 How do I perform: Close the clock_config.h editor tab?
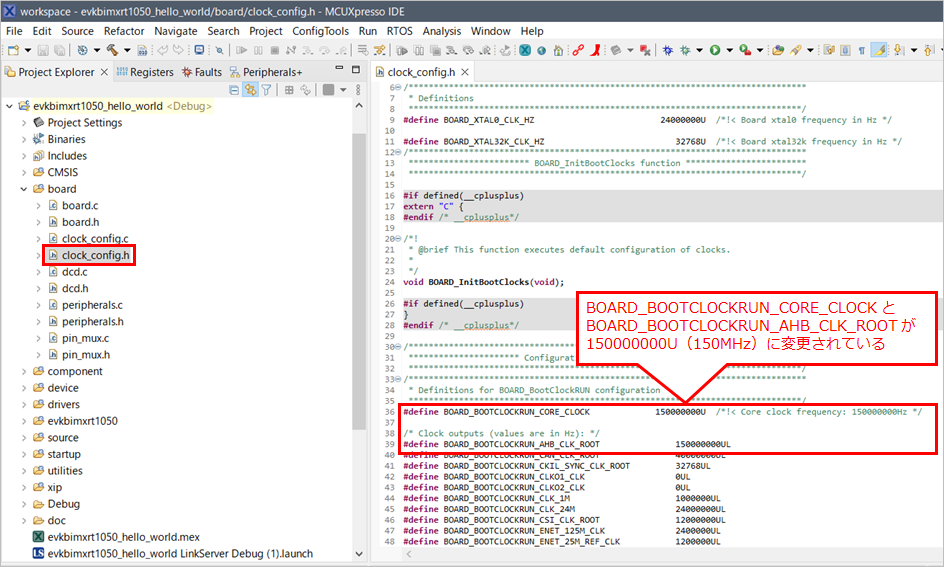coord(465,72)
